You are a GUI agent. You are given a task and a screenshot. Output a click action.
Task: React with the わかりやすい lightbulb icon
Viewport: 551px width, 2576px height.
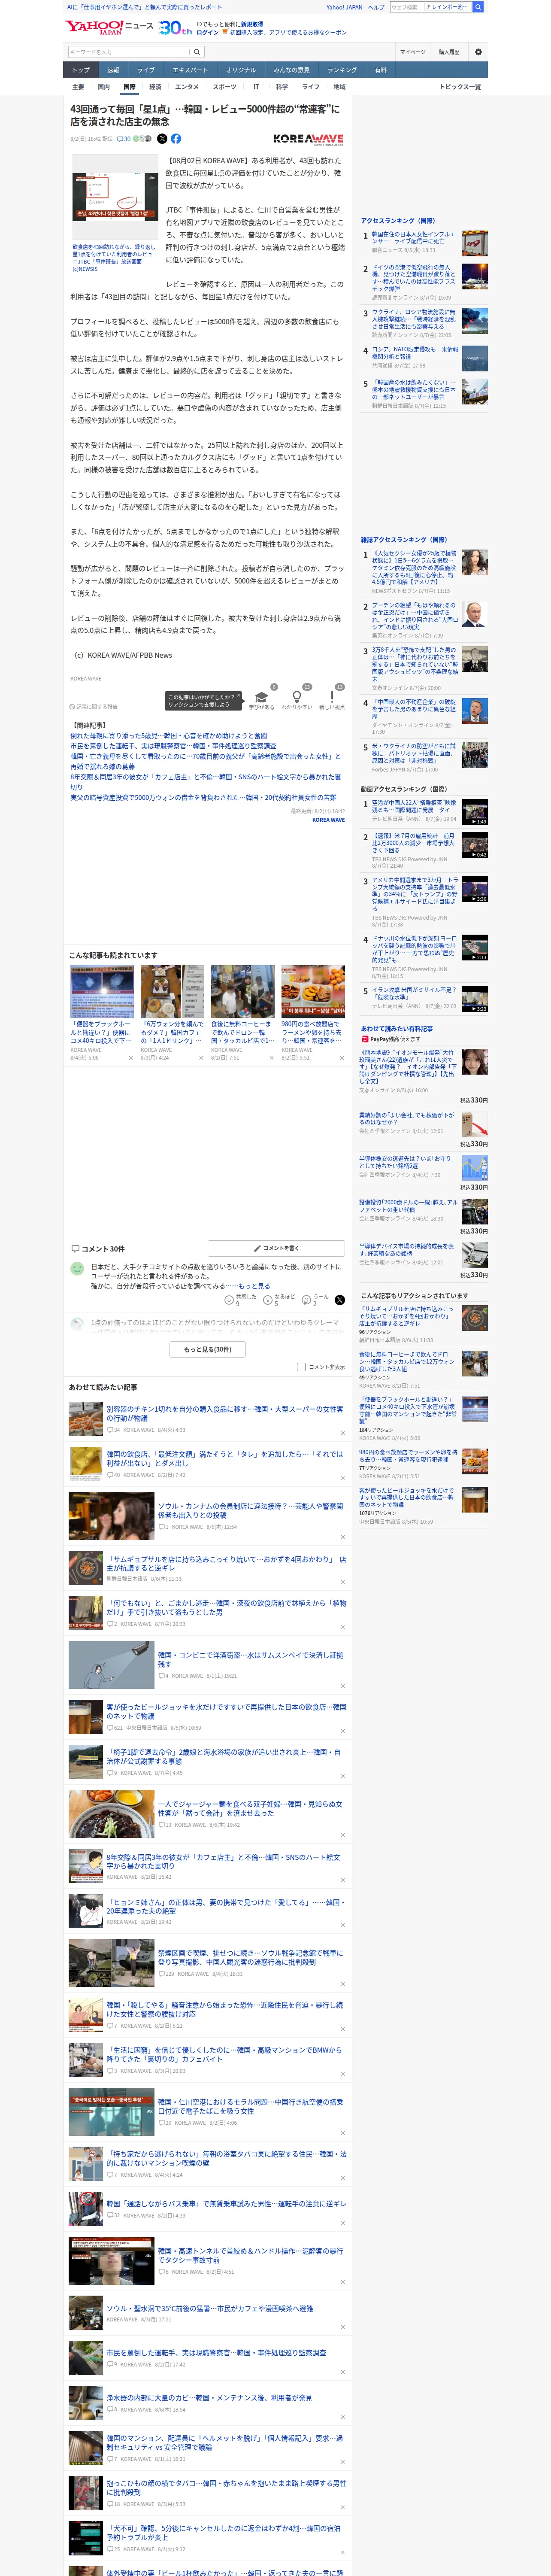[x=297, y=696]
